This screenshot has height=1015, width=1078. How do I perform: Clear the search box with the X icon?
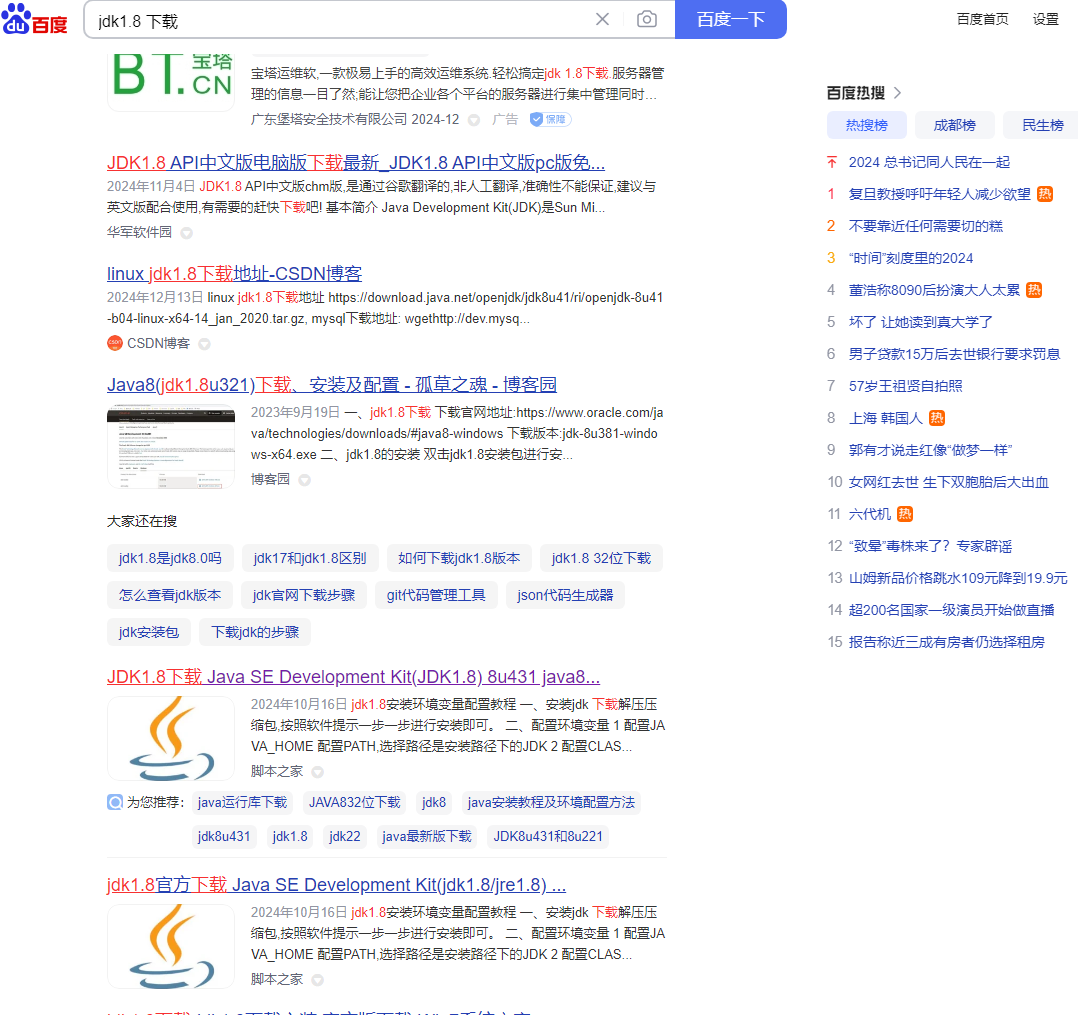(x=602, y=19)
